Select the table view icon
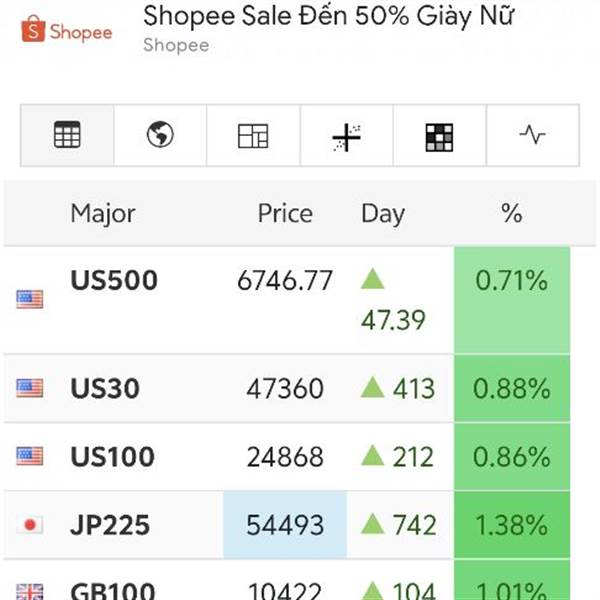This screenshot has width=600, height=600. [x=67, y=135]
